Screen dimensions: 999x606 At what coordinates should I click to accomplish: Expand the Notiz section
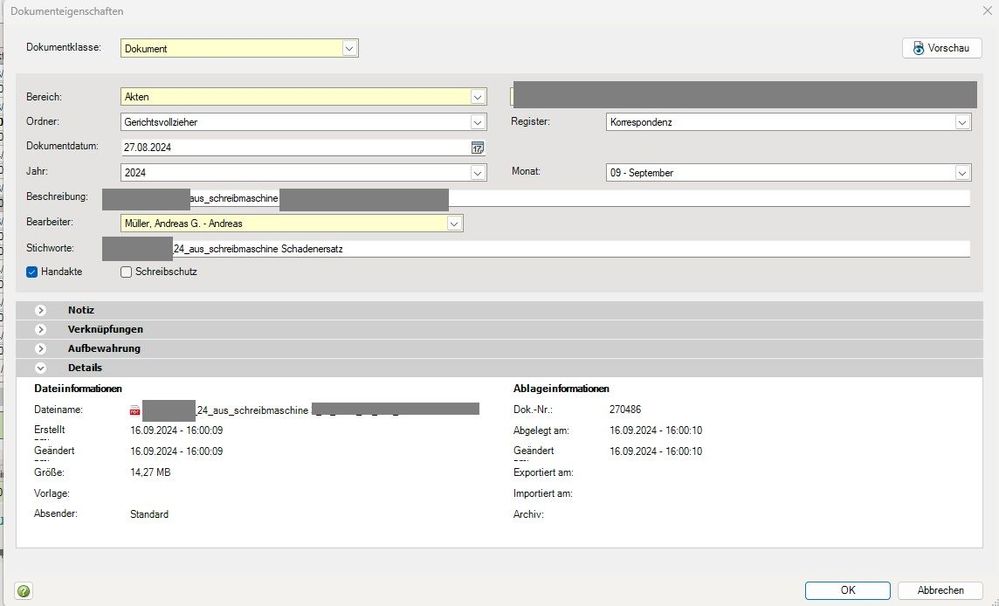coord(41,310)
